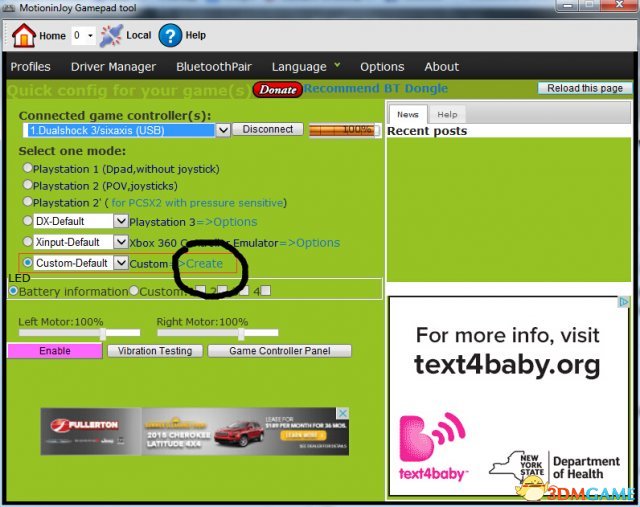The image size is (640, 507).
Task: Click the MotioninJoy title bar app icon
Action: pos(9,8)
